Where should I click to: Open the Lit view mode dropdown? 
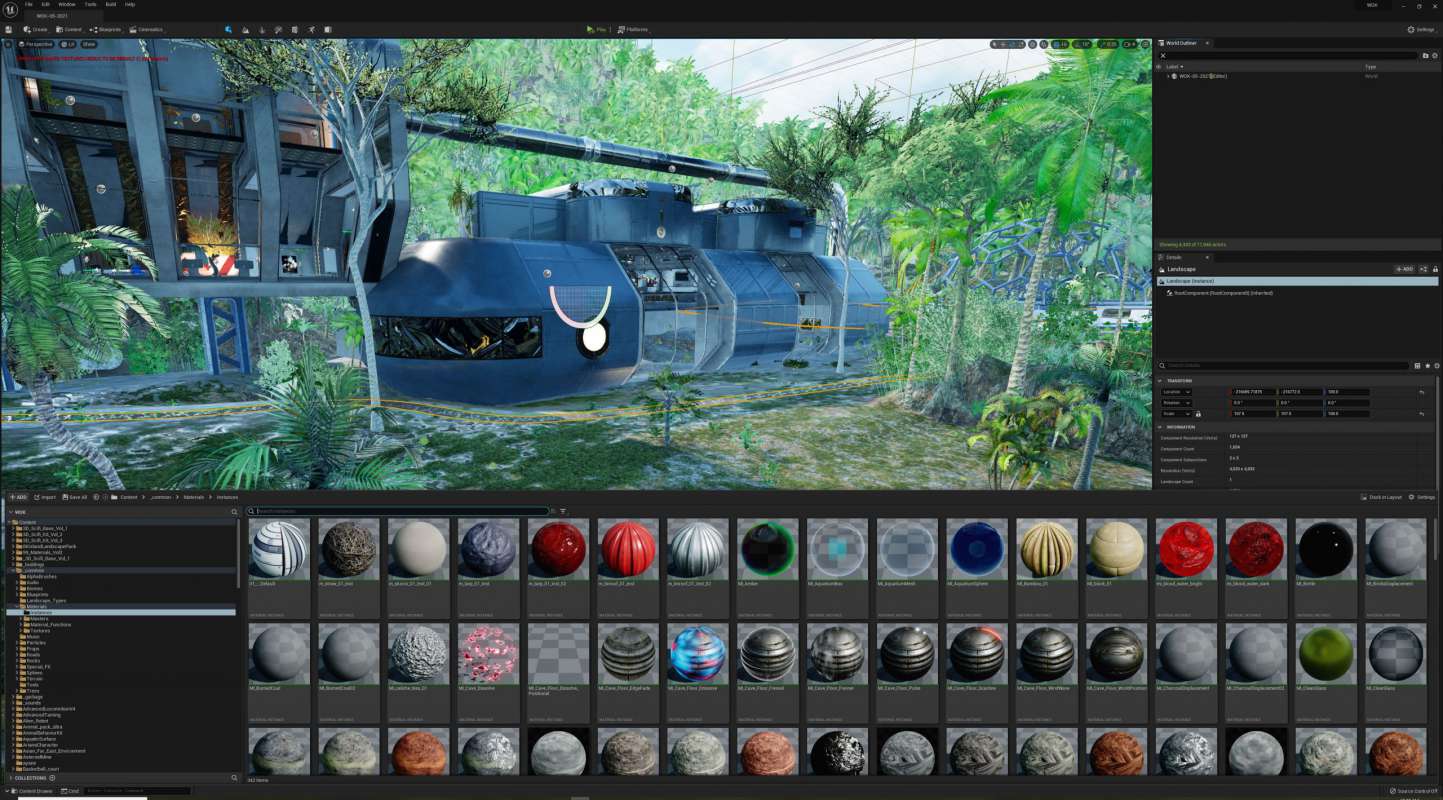click(68, 44)
